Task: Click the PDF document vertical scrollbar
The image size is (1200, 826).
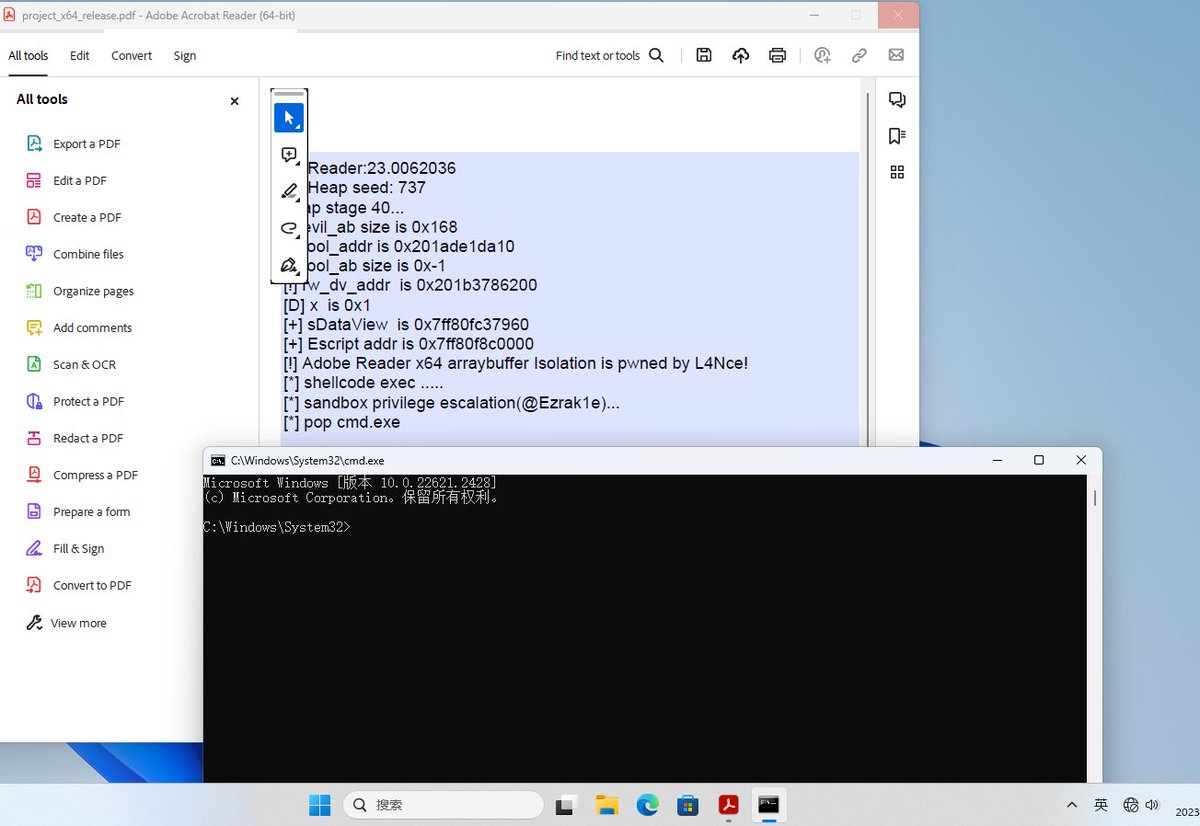Action: tap(866, 269)
